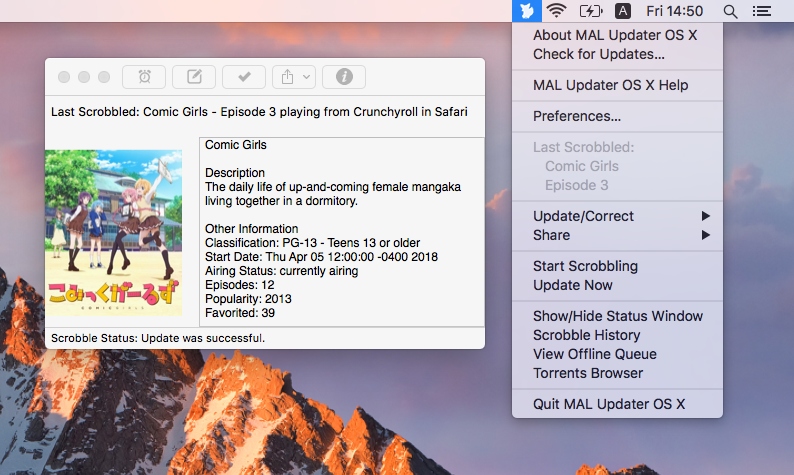Expand the share button dropdown chevron
The height and width of the screenshot is (475, 794).
pyautogui.click(x=306, y=77)
